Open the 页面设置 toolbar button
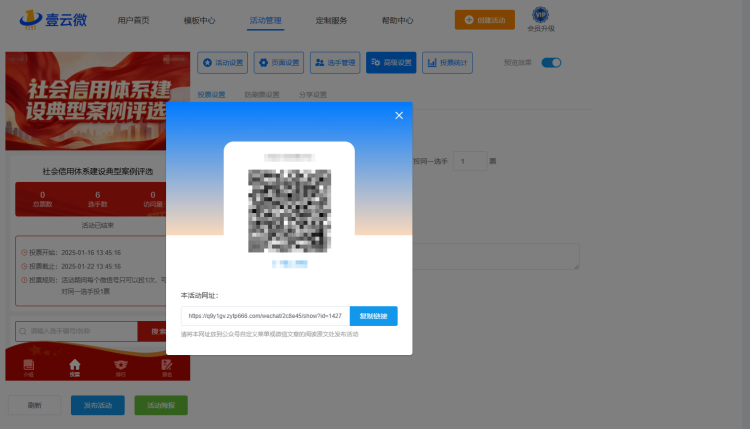This screenshot has width=750, height=429. tap(279, 63)
